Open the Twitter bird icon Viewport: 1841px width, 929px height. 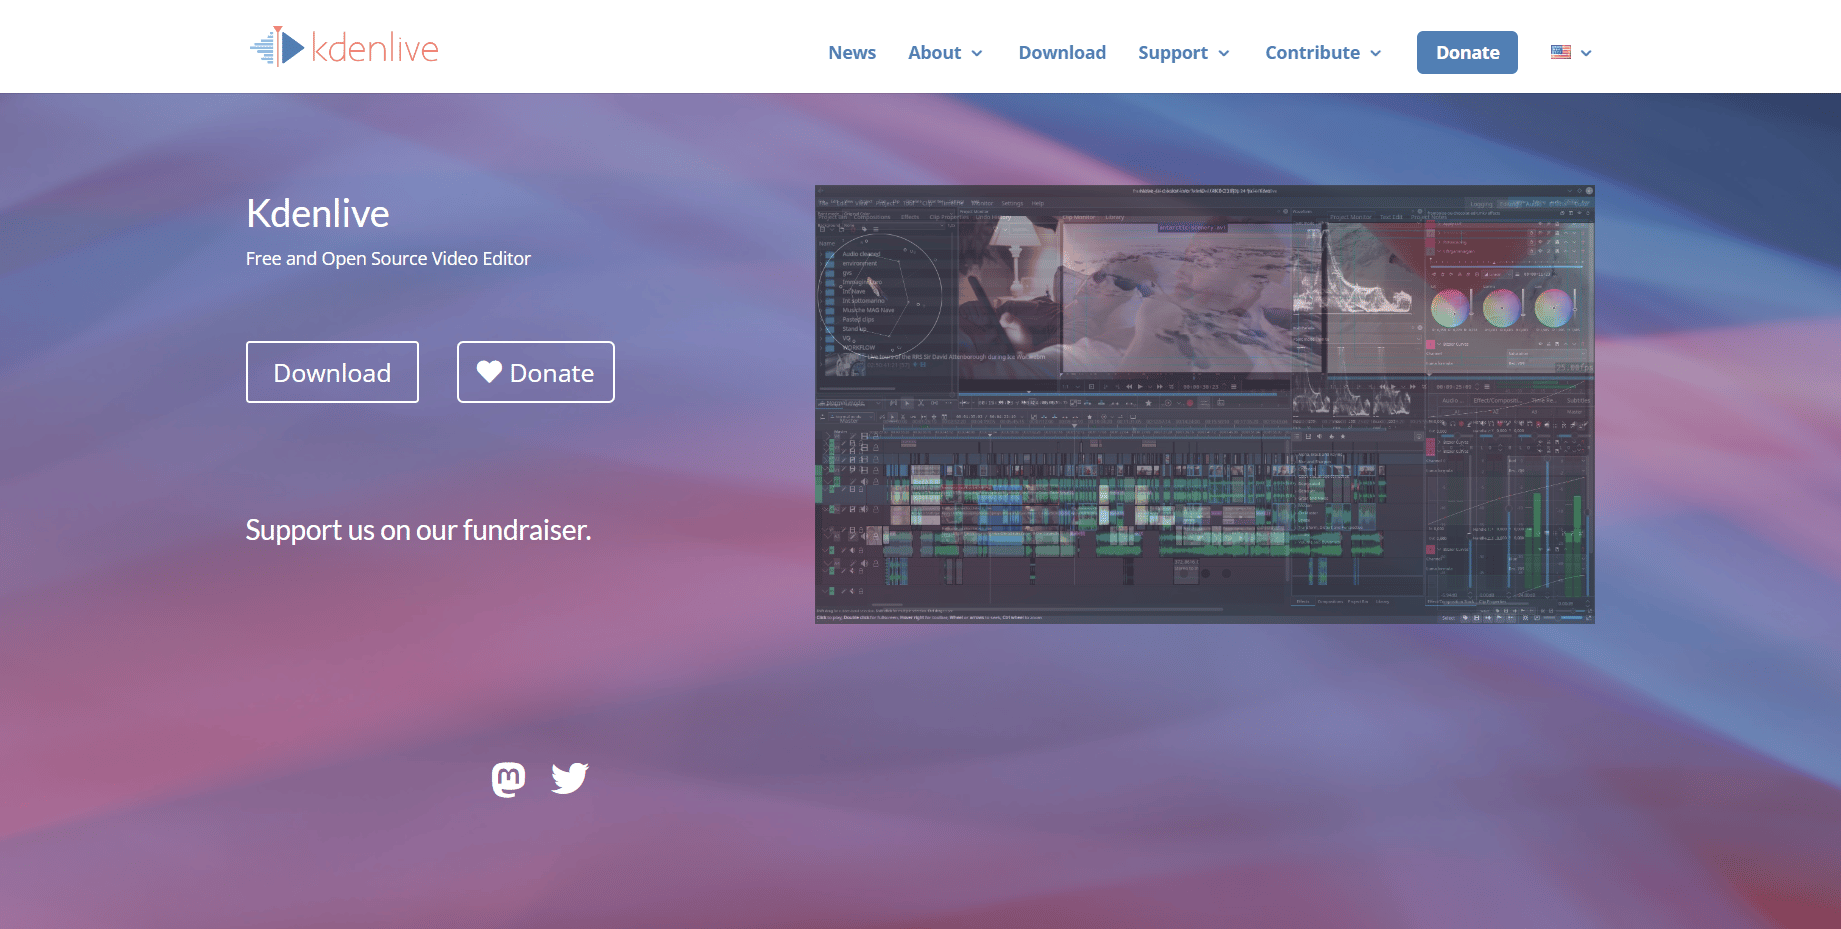pos(570,778)
